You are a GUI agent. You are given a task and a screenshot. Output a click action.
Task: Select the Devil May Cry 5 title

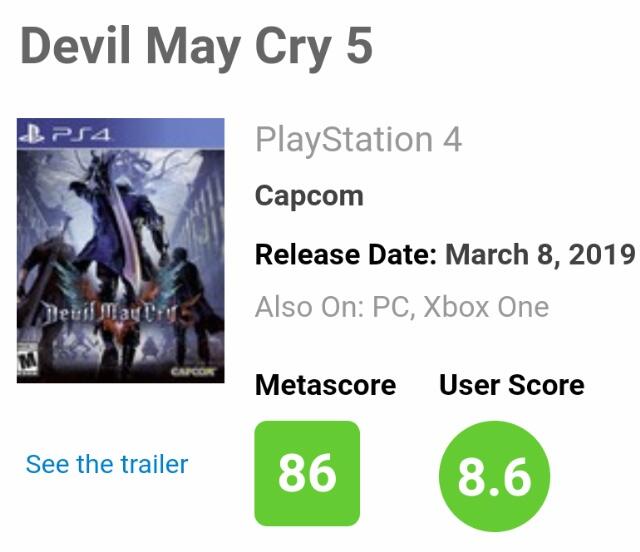[x=196, y=45]
